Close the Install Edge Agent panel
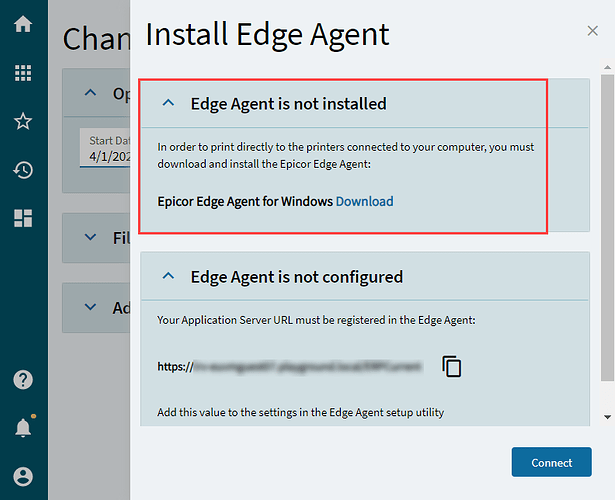Viewport: 615px width, 500px height. [593, 31]
